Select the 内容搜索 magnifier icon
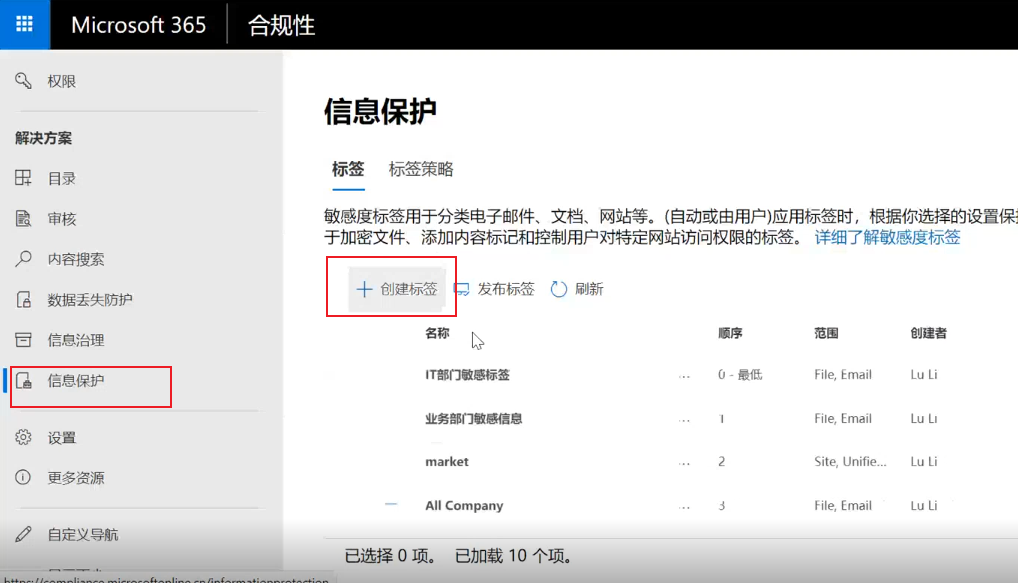Image resolution: width=1018 pixels, height=583 pixels. 24,259
